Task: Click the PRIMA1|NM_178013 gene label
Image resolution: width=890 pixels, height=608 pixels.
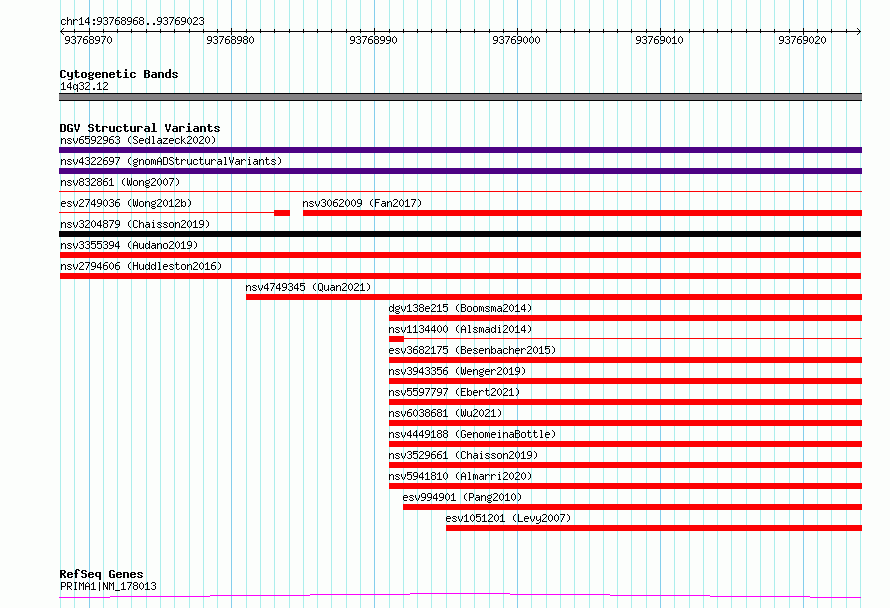Action: pyautogui.click(x=108, y=586)
